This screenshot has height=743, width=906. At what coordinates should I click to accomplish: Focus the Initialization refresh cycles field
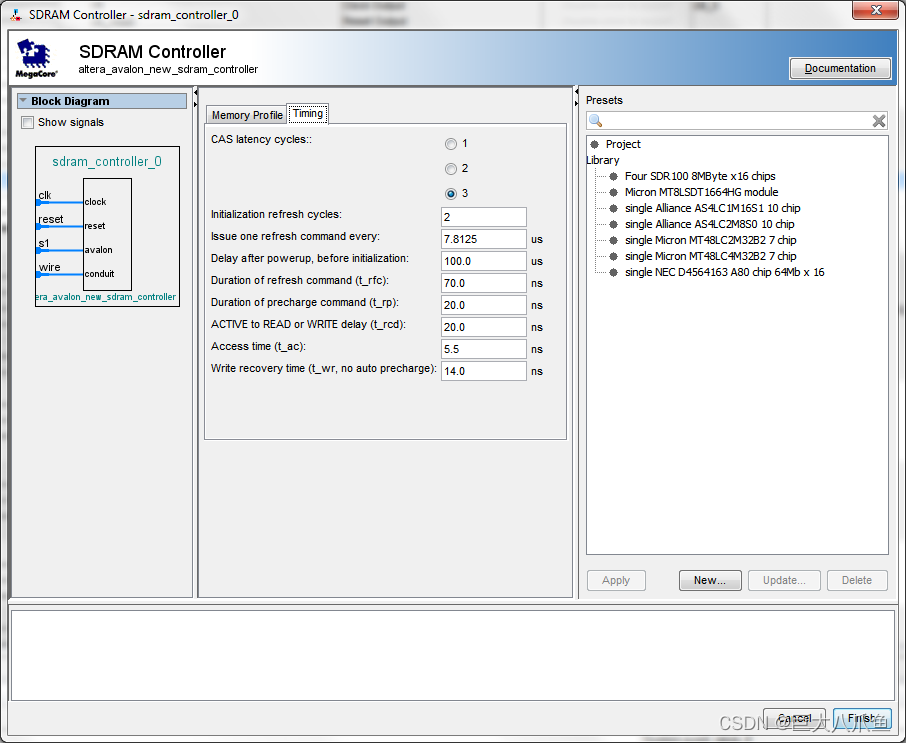click(x=484, y=217)
